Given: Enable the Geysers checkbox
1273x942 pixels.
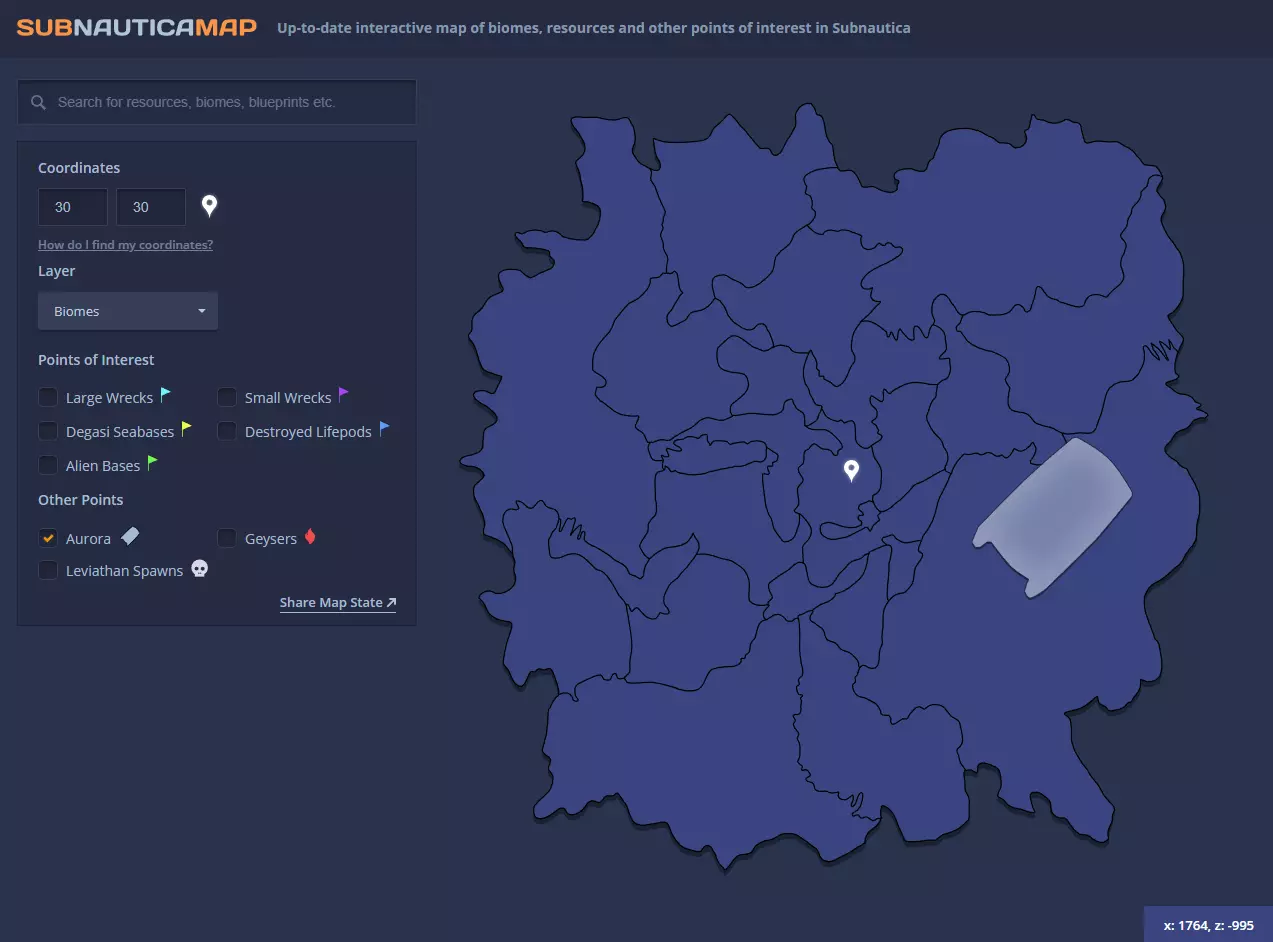Looking at the screenshot, I should coord(227,538).
